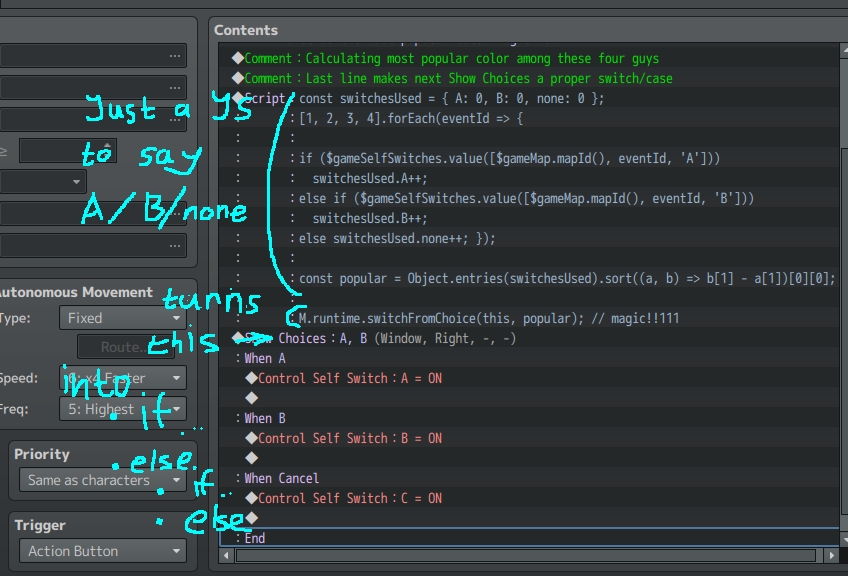Screen dimensions: 848x576
Task: Select the first green Comment line diamond
Action: click(x=237, y=58)
